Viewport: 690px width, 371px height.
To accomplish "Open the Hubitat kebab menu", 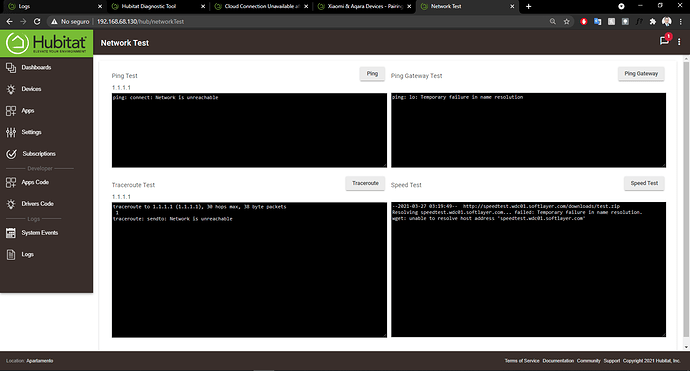I will (x=679, y=41).
